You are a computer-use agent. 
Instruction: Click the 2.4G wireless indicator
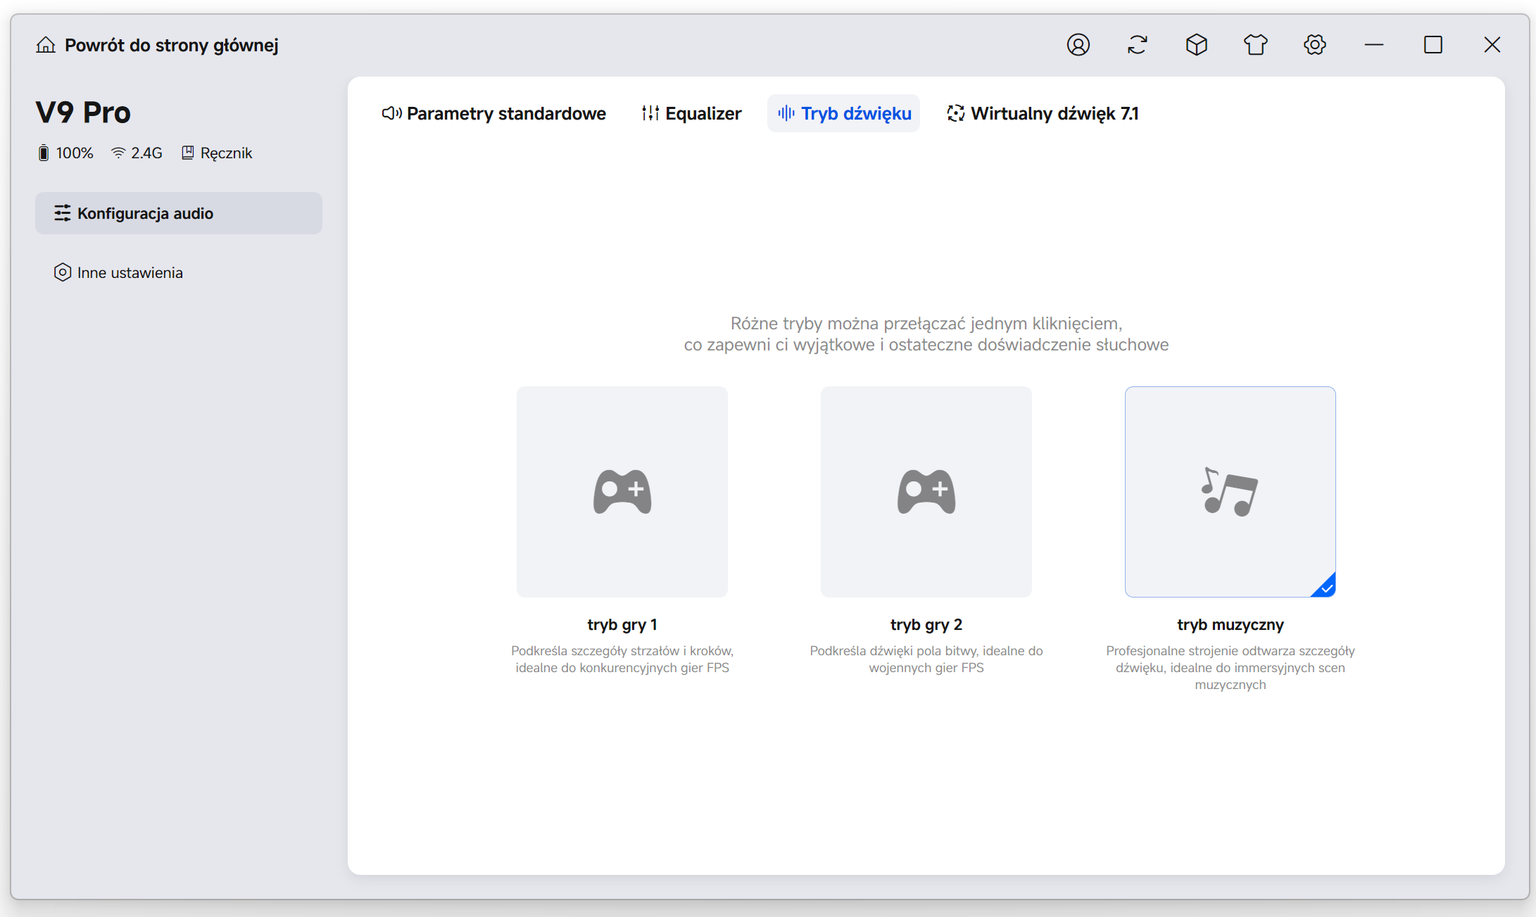pyautogui.click(x=137, y=153)
